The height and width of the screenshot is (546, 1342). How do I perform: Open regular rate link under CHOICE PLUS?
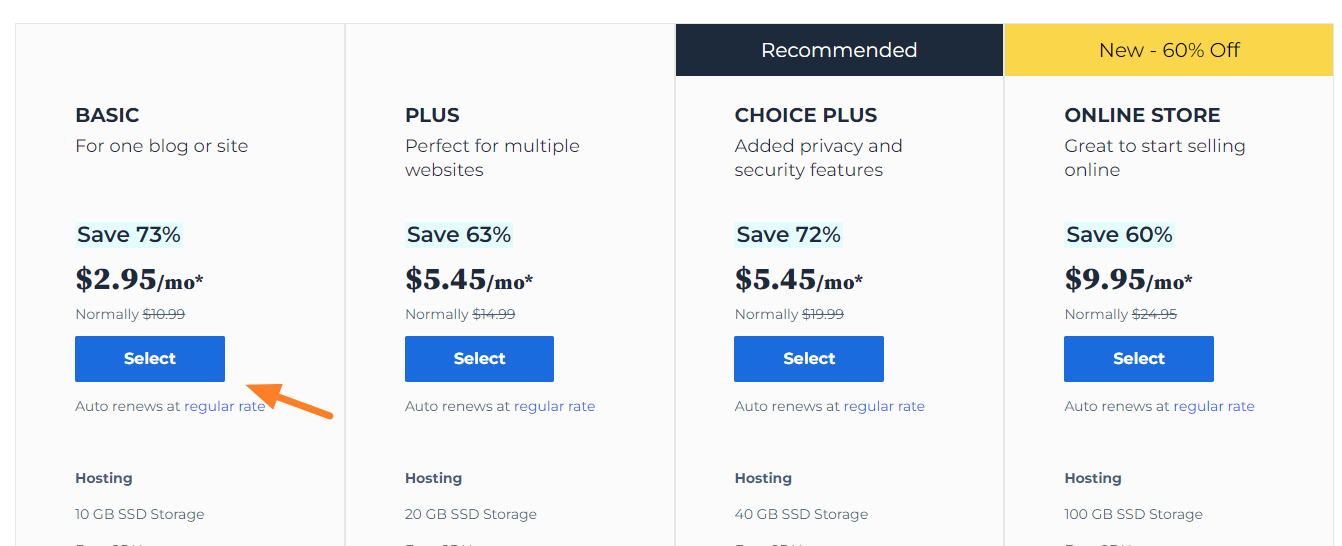(x=884, y=406)
